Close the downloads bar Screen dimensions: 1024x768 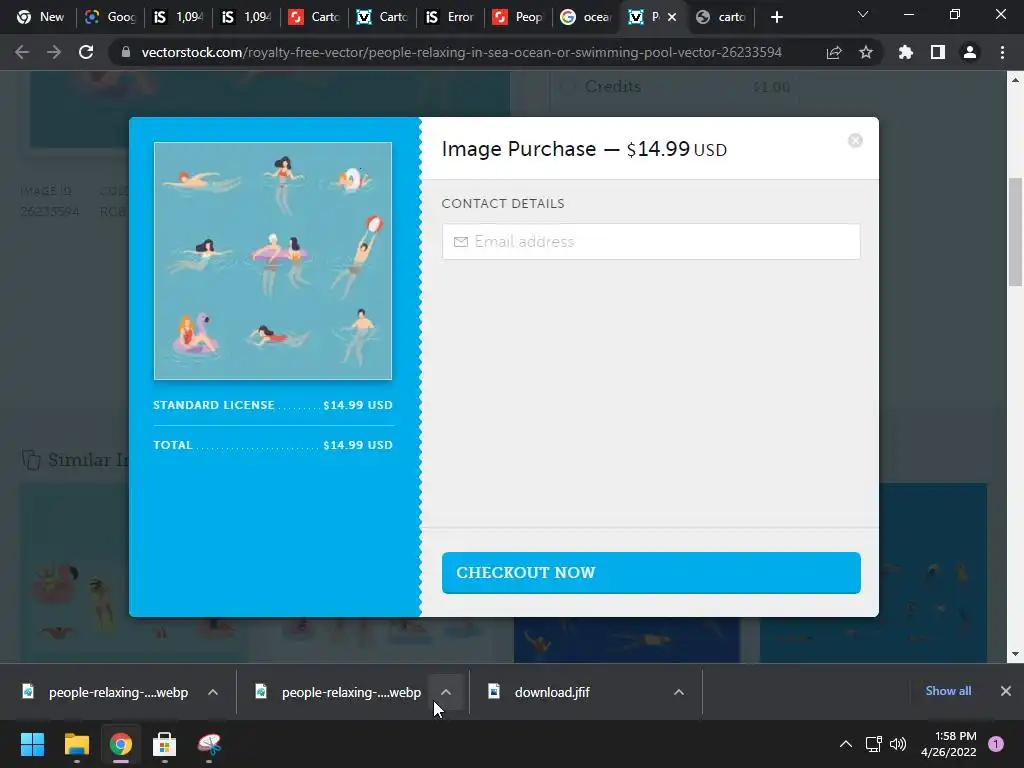point(1006,691)
